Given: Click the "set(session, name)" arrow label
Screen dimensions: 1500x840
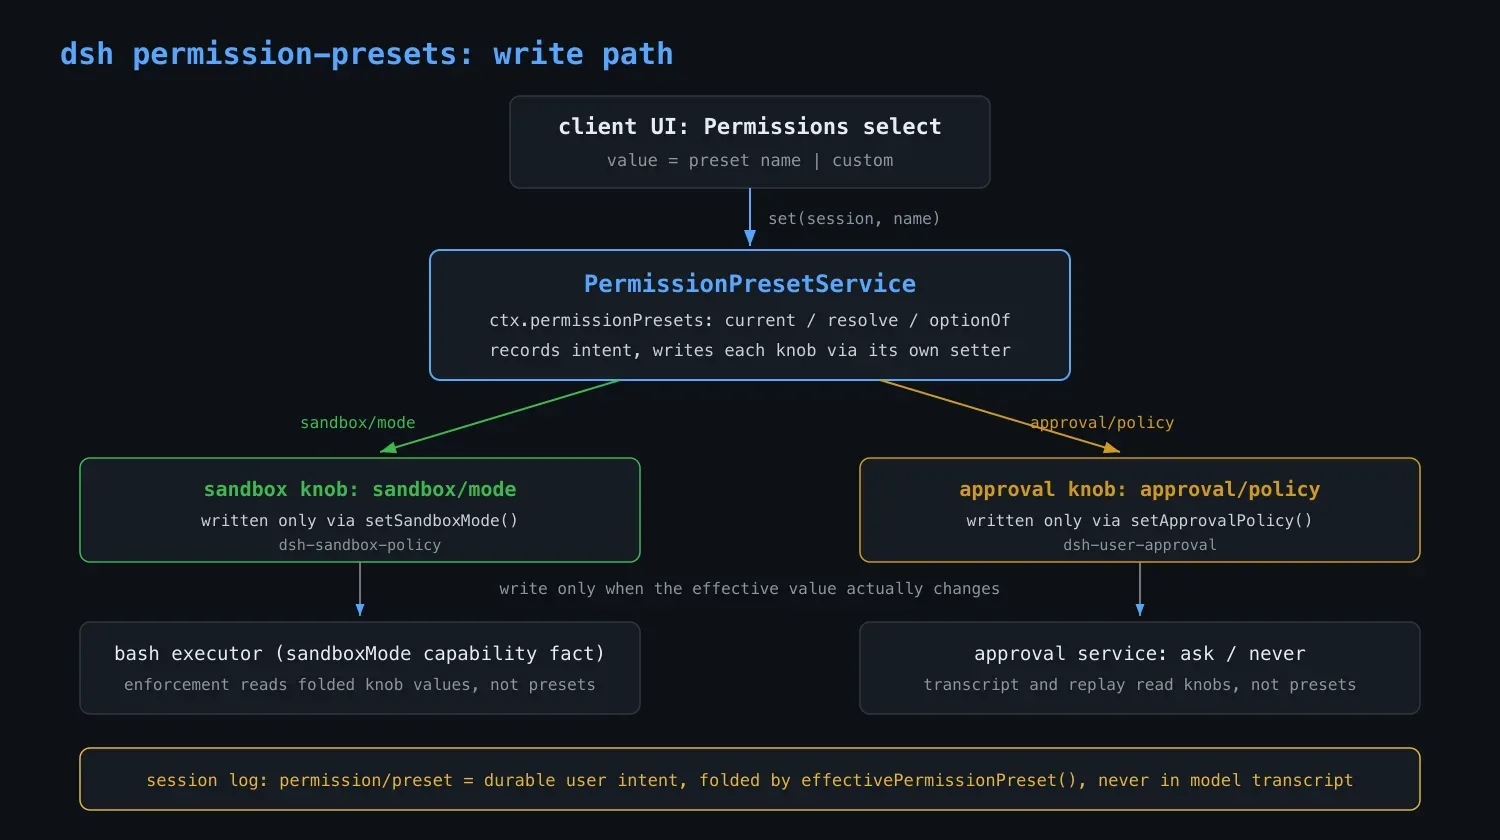Looking at the screenshot, I should tap(854, 218).
